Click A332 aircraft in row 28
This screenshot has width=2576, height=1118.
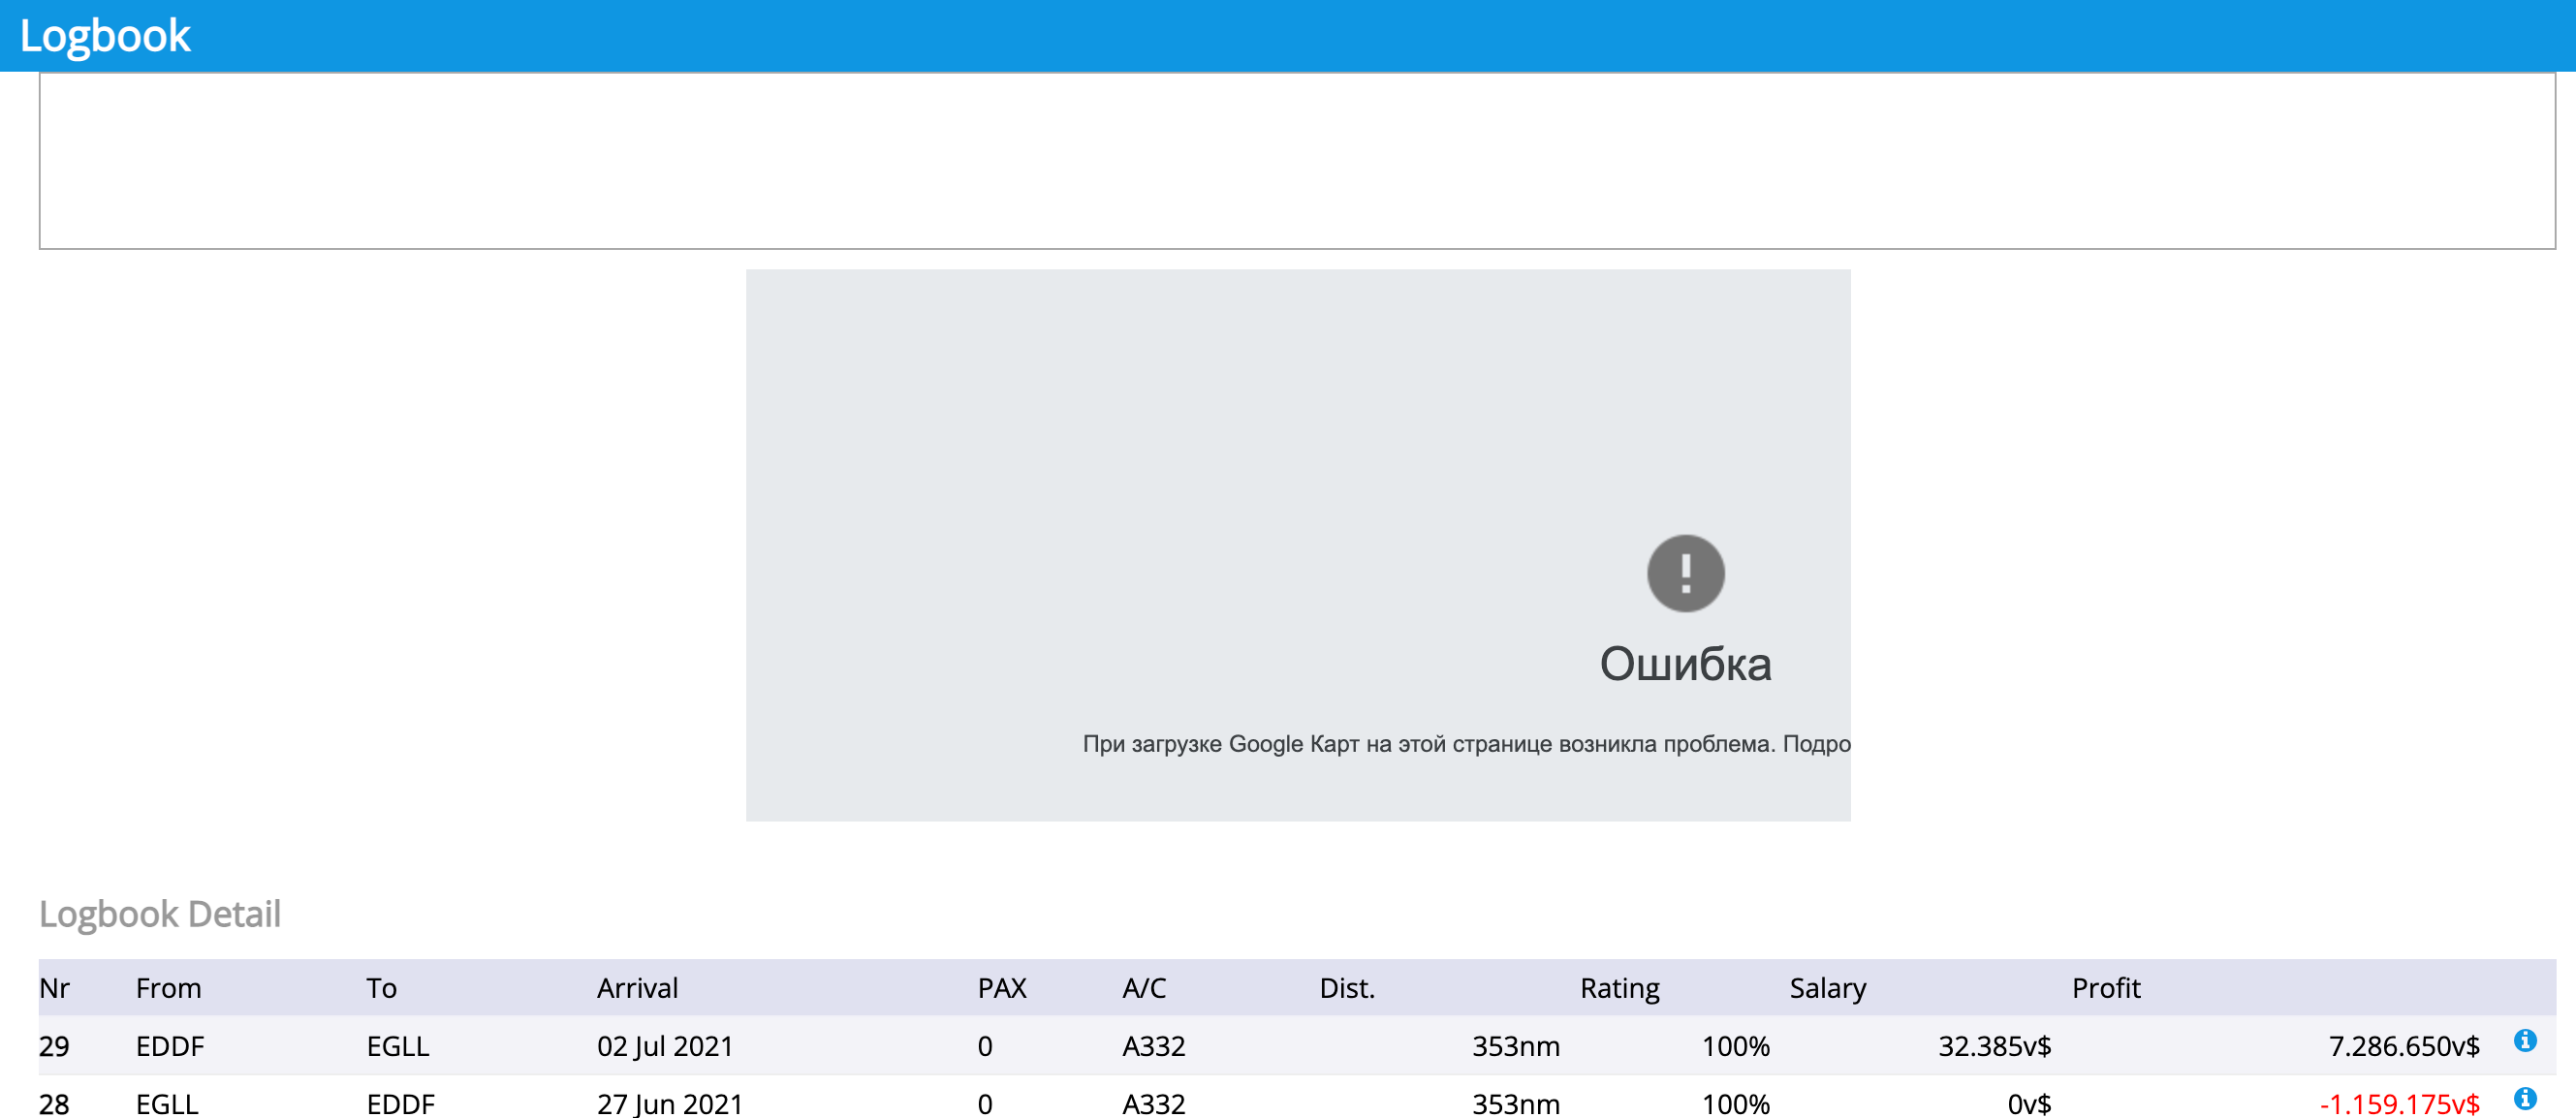[1153, 1104]
